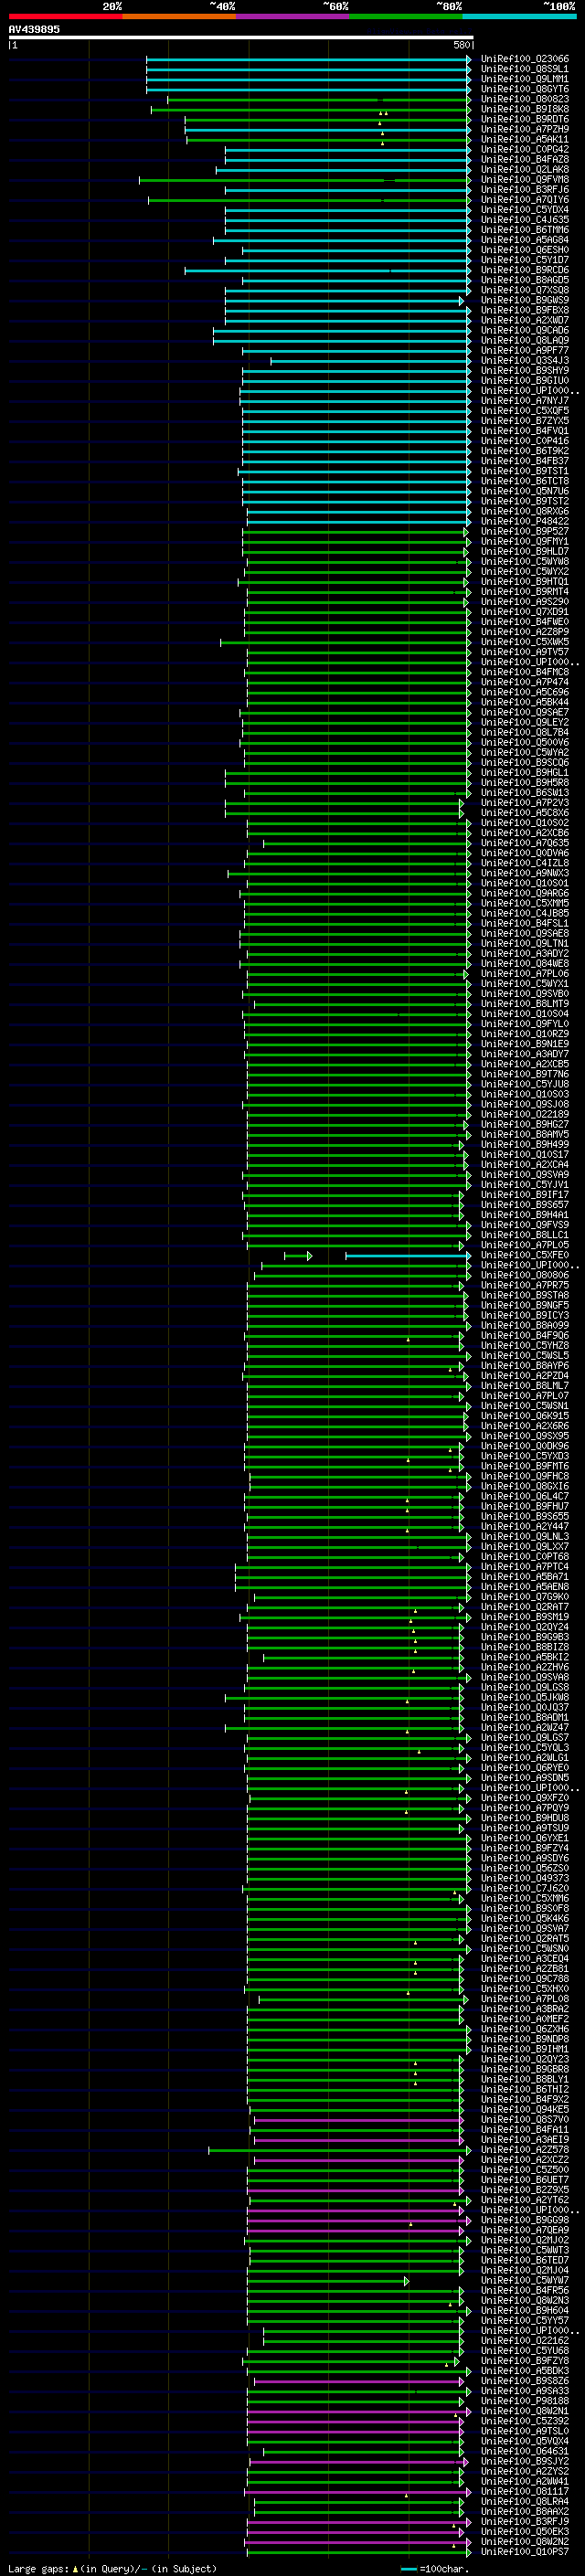This screenshot has height=2576, width=585.
Task: Select hit UniRef100_Q9CAD6
Action: tap(524, 330)
